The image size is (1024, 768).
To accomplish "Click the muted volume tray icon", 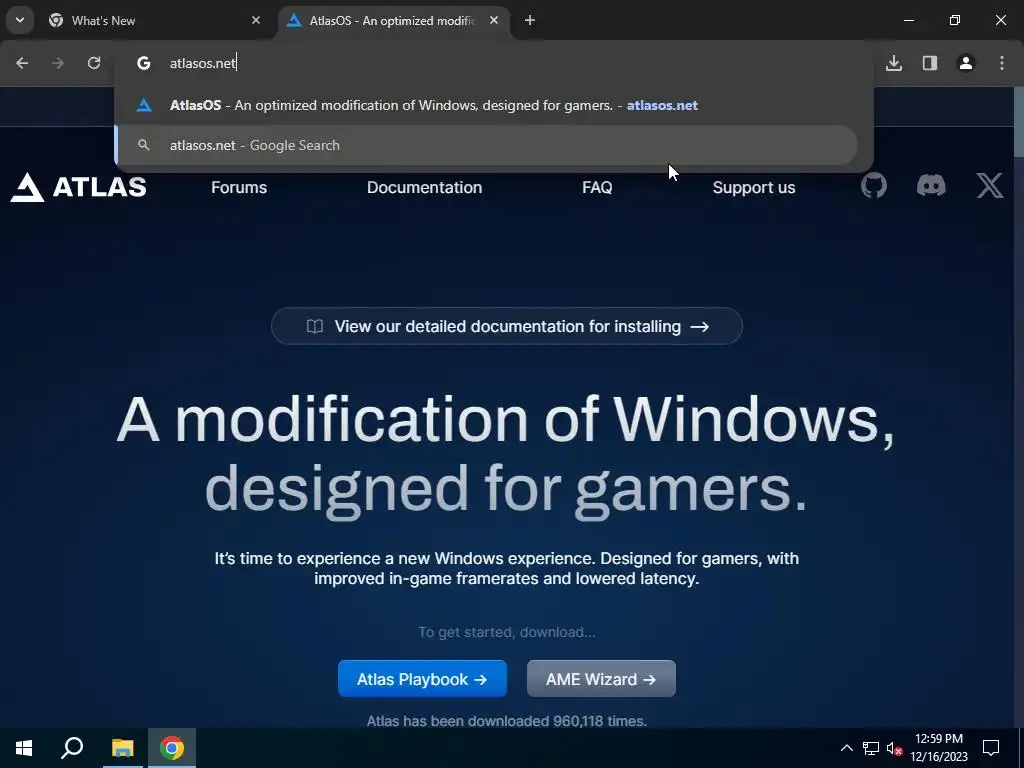I will pyautogui.click(x=894, y=748).
